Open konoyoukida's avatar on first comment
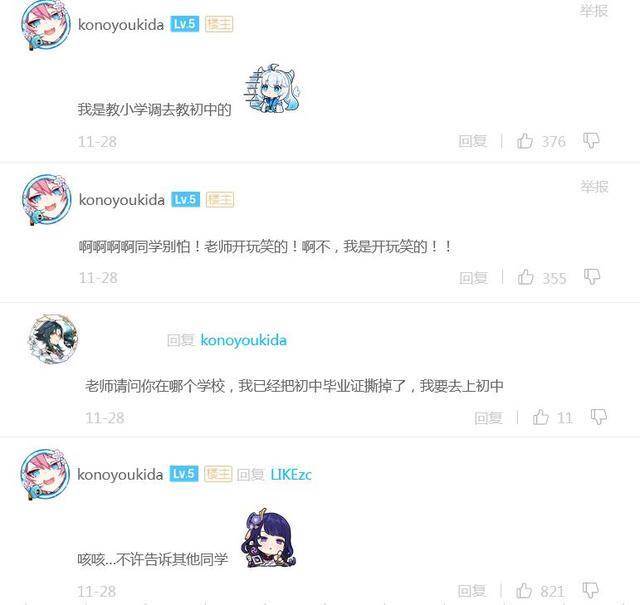 click(46, 25)
